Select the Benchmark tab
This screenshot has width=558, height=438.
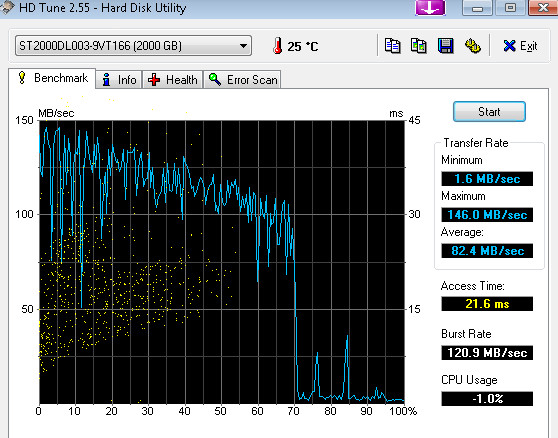coord(52,78)
